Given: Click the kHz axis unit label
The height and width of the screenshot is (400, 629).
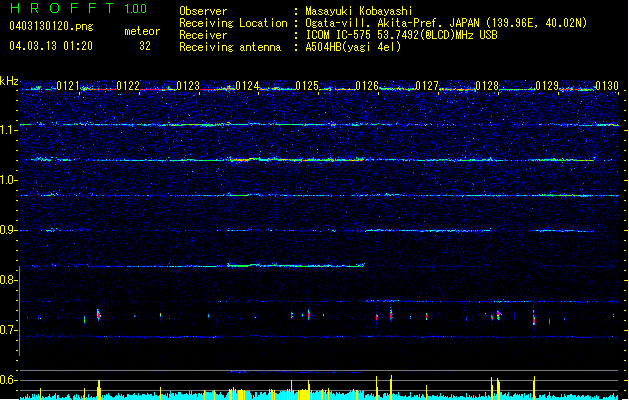Looking at the screenshot, I should 10,81.
